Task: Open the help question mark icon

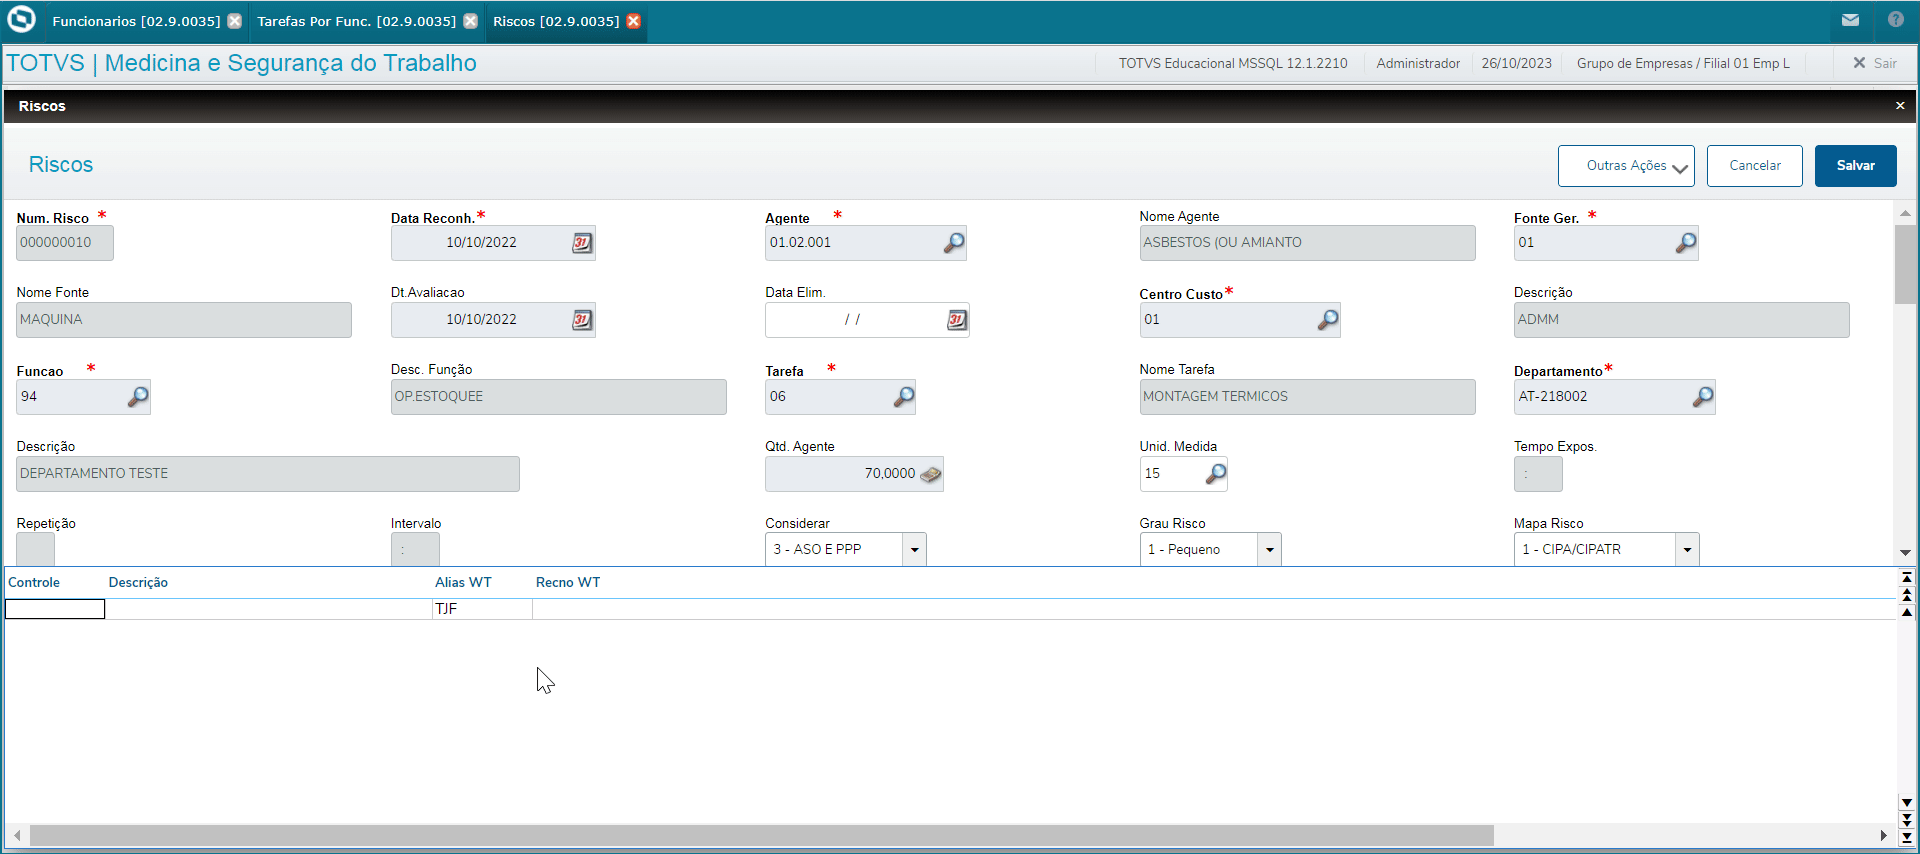Action: click(1896, 20)
